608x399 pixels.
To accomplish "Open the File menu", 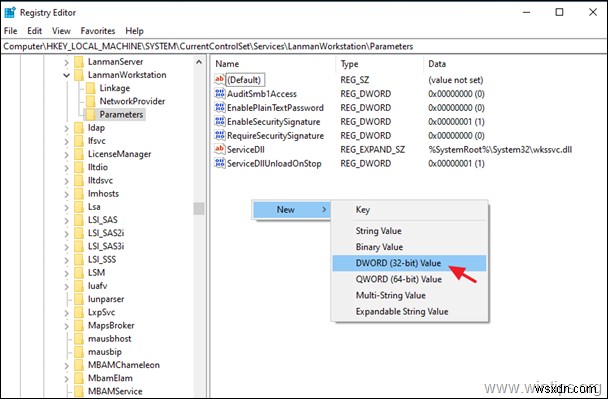I will pyautogui.click(x=10, y=31).
